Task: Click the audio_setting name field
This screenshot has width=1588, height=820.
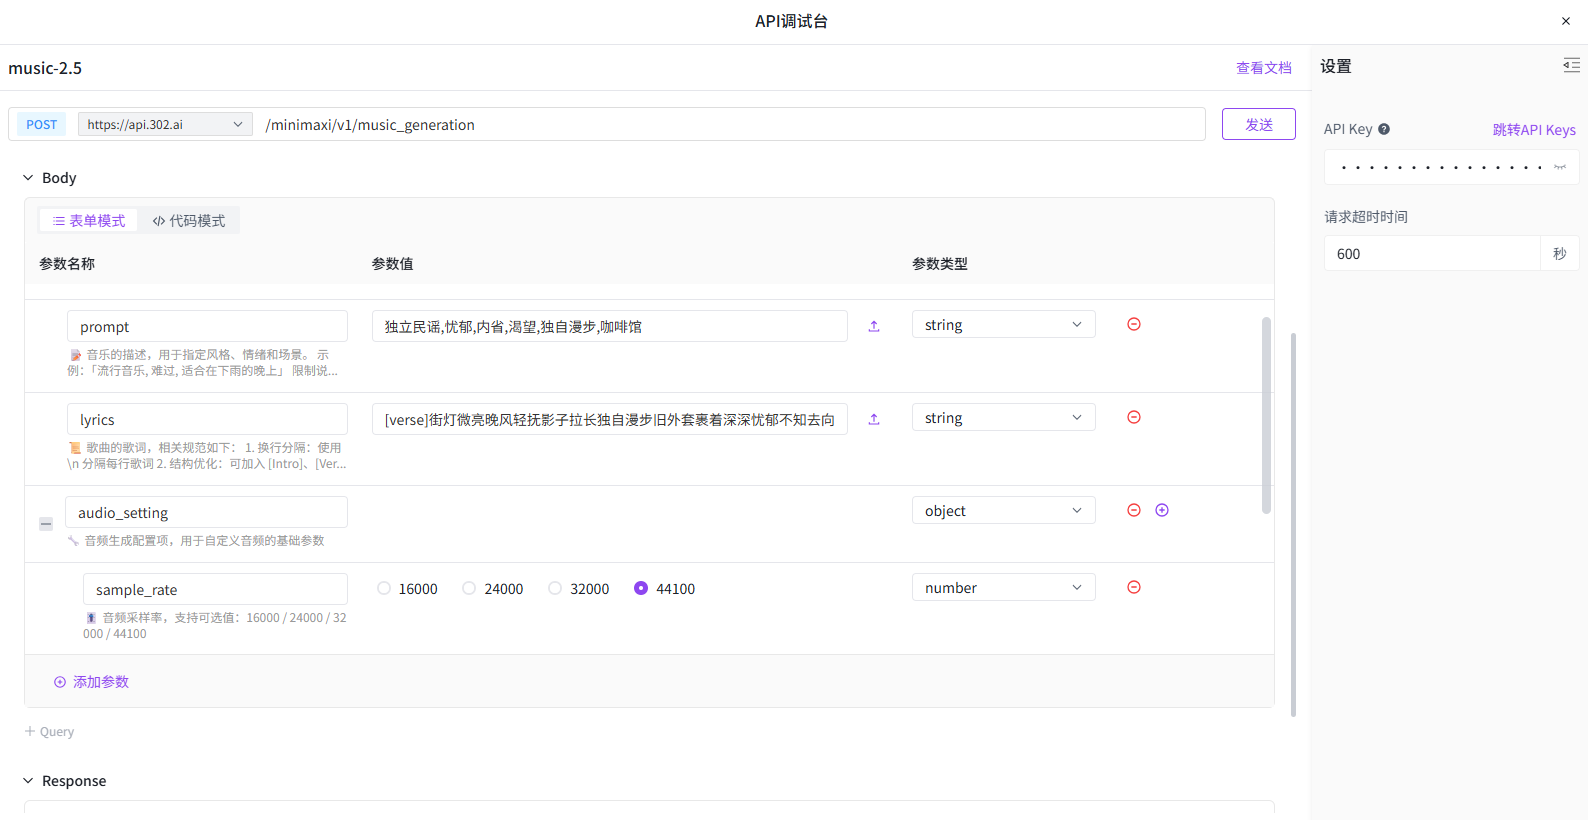Action: (x=207, y=512)
